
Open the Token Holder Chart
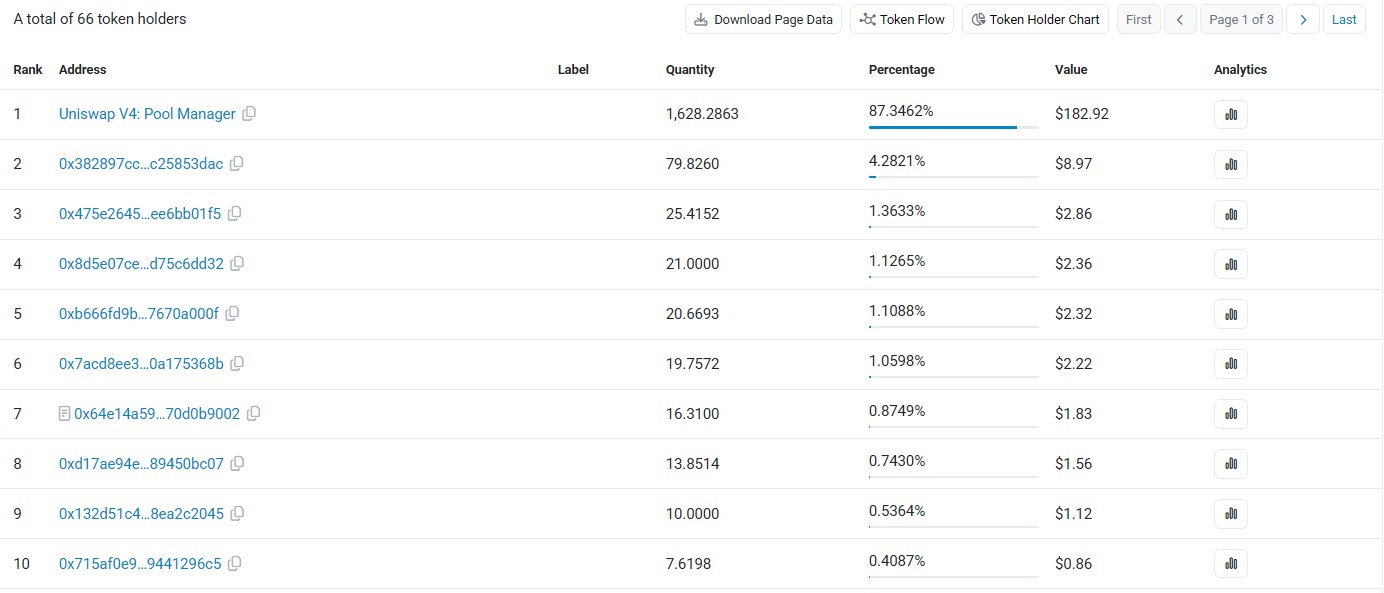[1035, 19]
